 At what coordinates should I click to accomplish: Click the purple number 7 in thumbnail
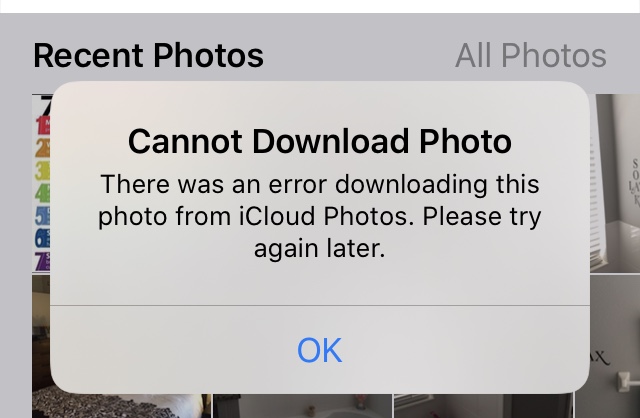pyautogui.click(x=42, y=261)
